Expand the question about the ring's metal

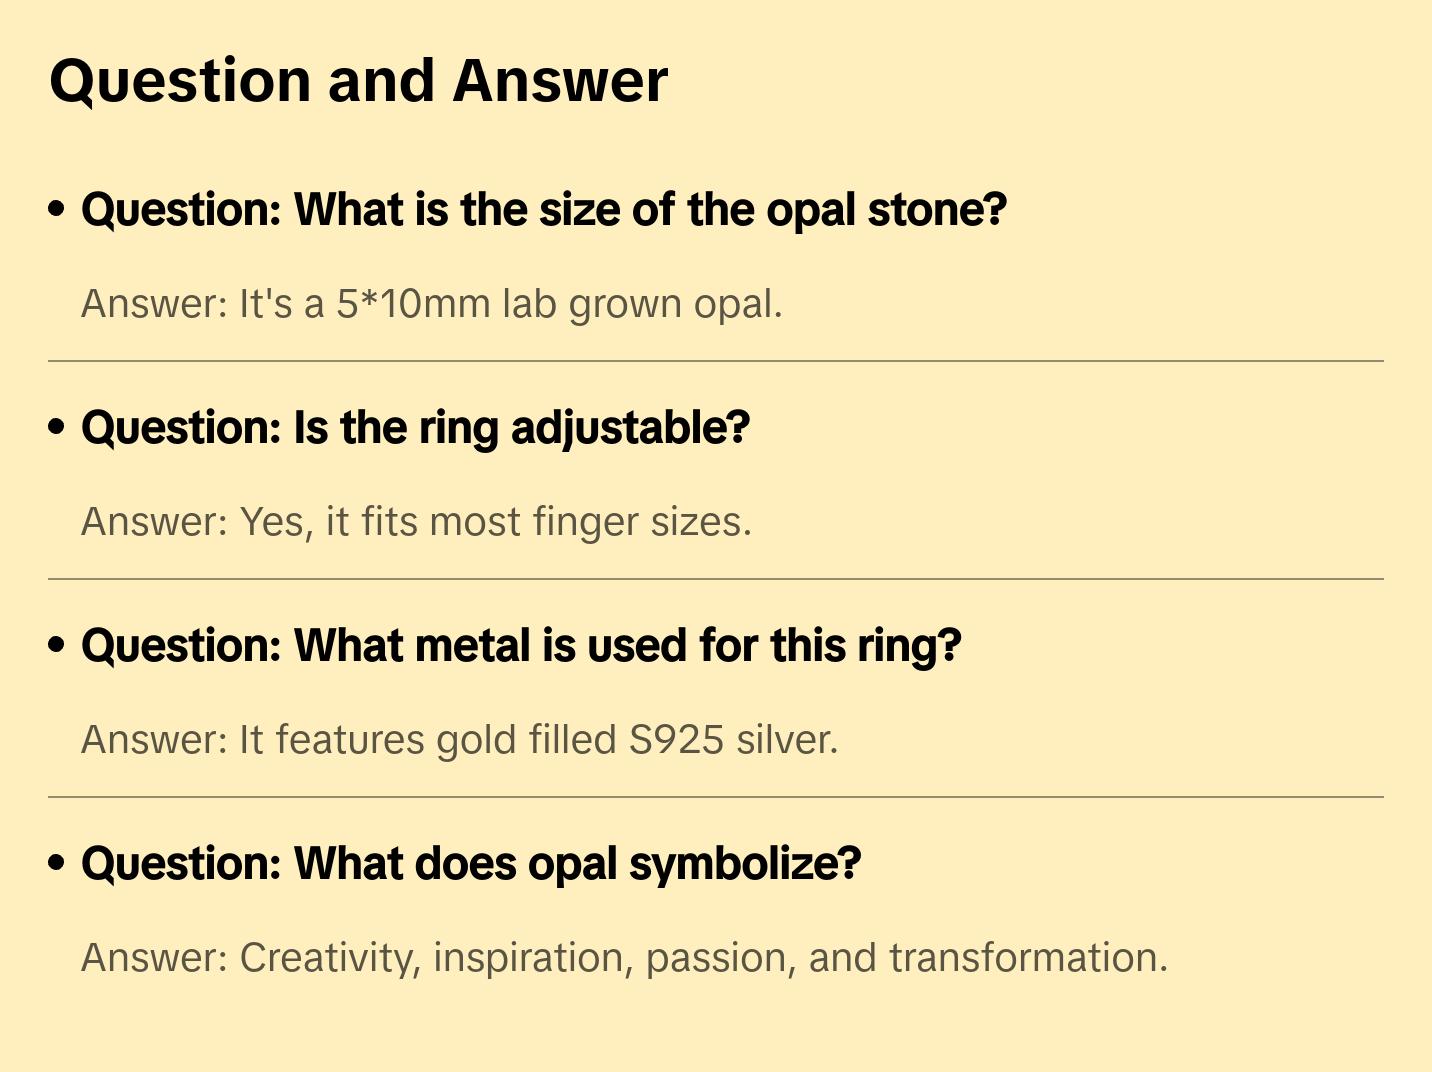(x=520, y=646)
